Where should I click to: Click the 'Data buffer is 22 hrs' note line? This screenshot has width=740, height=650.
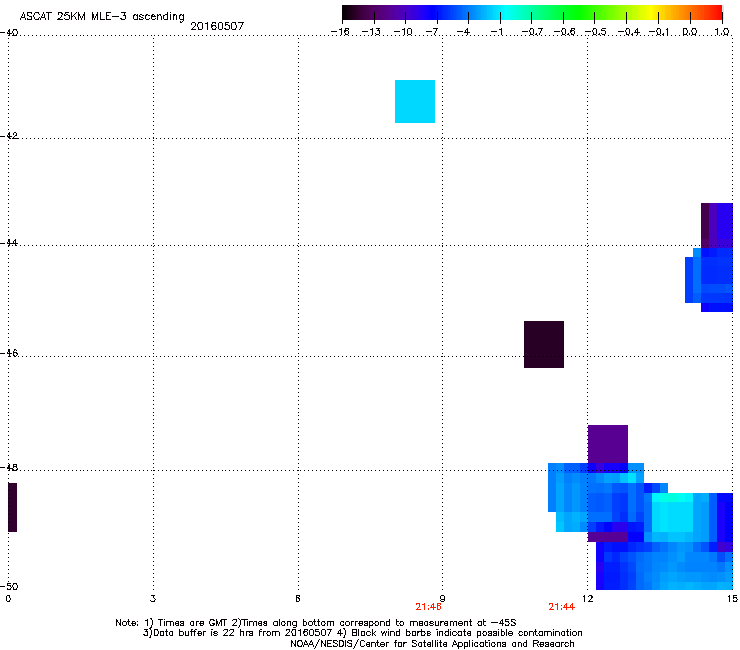pyautogui.click(x=362, y=633)
